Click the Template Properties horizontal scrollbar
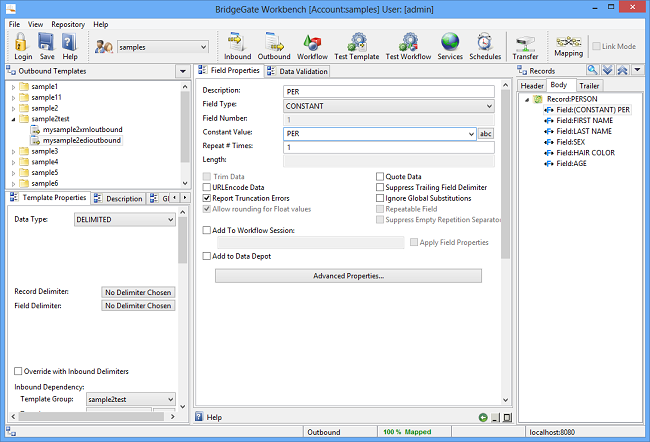The width and height of the screenshot is (650, 442). pos(92,416)
